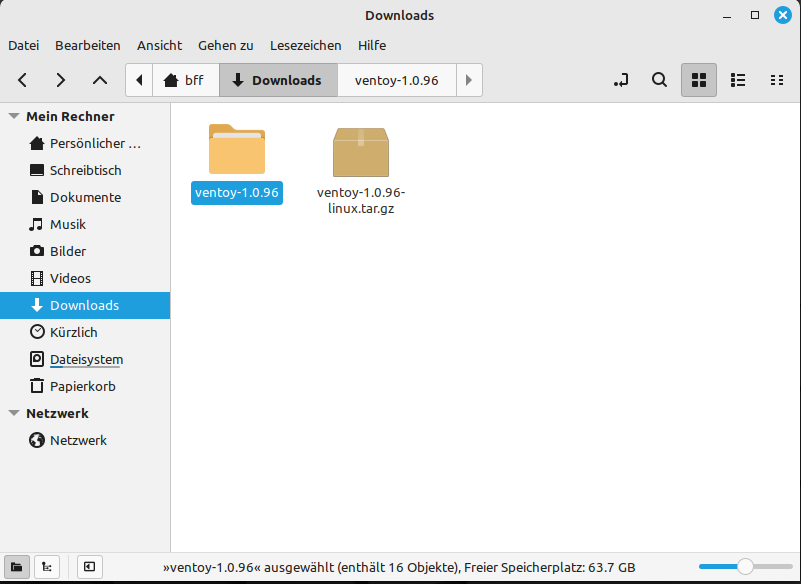Image resolution: width=801 pixels, height=584 pixels.
Task: Click the ventoy-1.0.96-linux.tar.gz file name label
Action: tap(361, 200)
